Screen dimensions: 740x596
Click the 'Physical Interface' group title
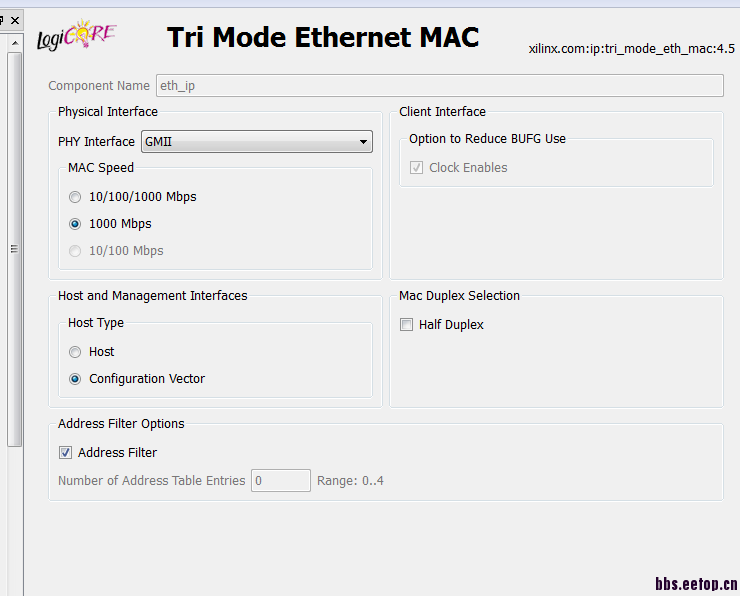pos(108,112)
